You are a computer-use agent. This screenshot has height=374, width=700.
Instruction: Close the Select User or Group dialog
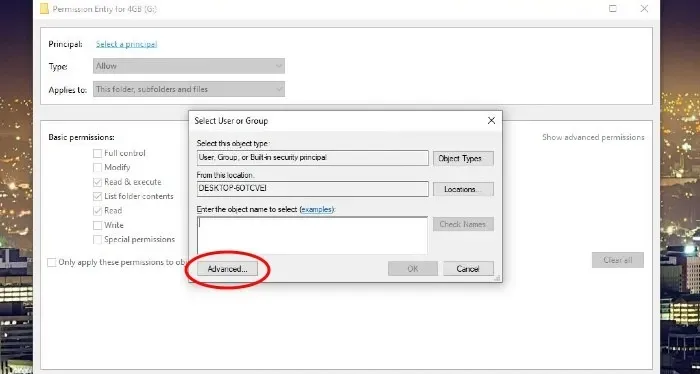coord(491,121)
